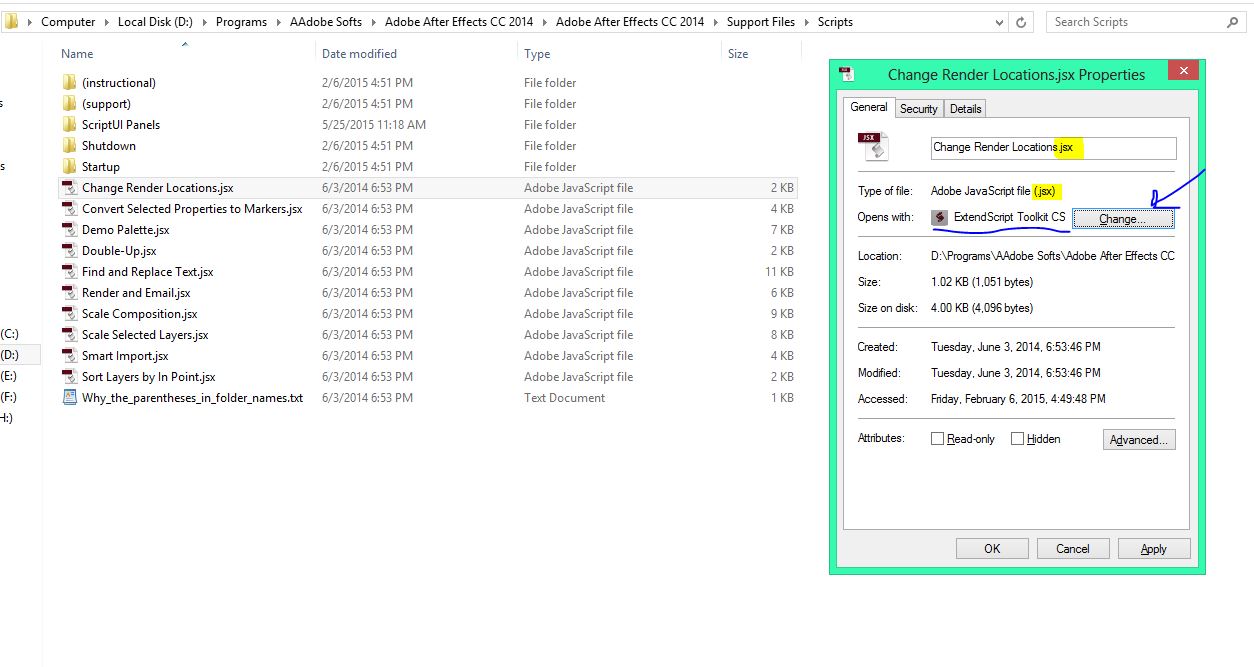Screen dimensions: 1254x667
Task: Select the Render and Email.jsx file name
Action: click(x=136, y=293)
